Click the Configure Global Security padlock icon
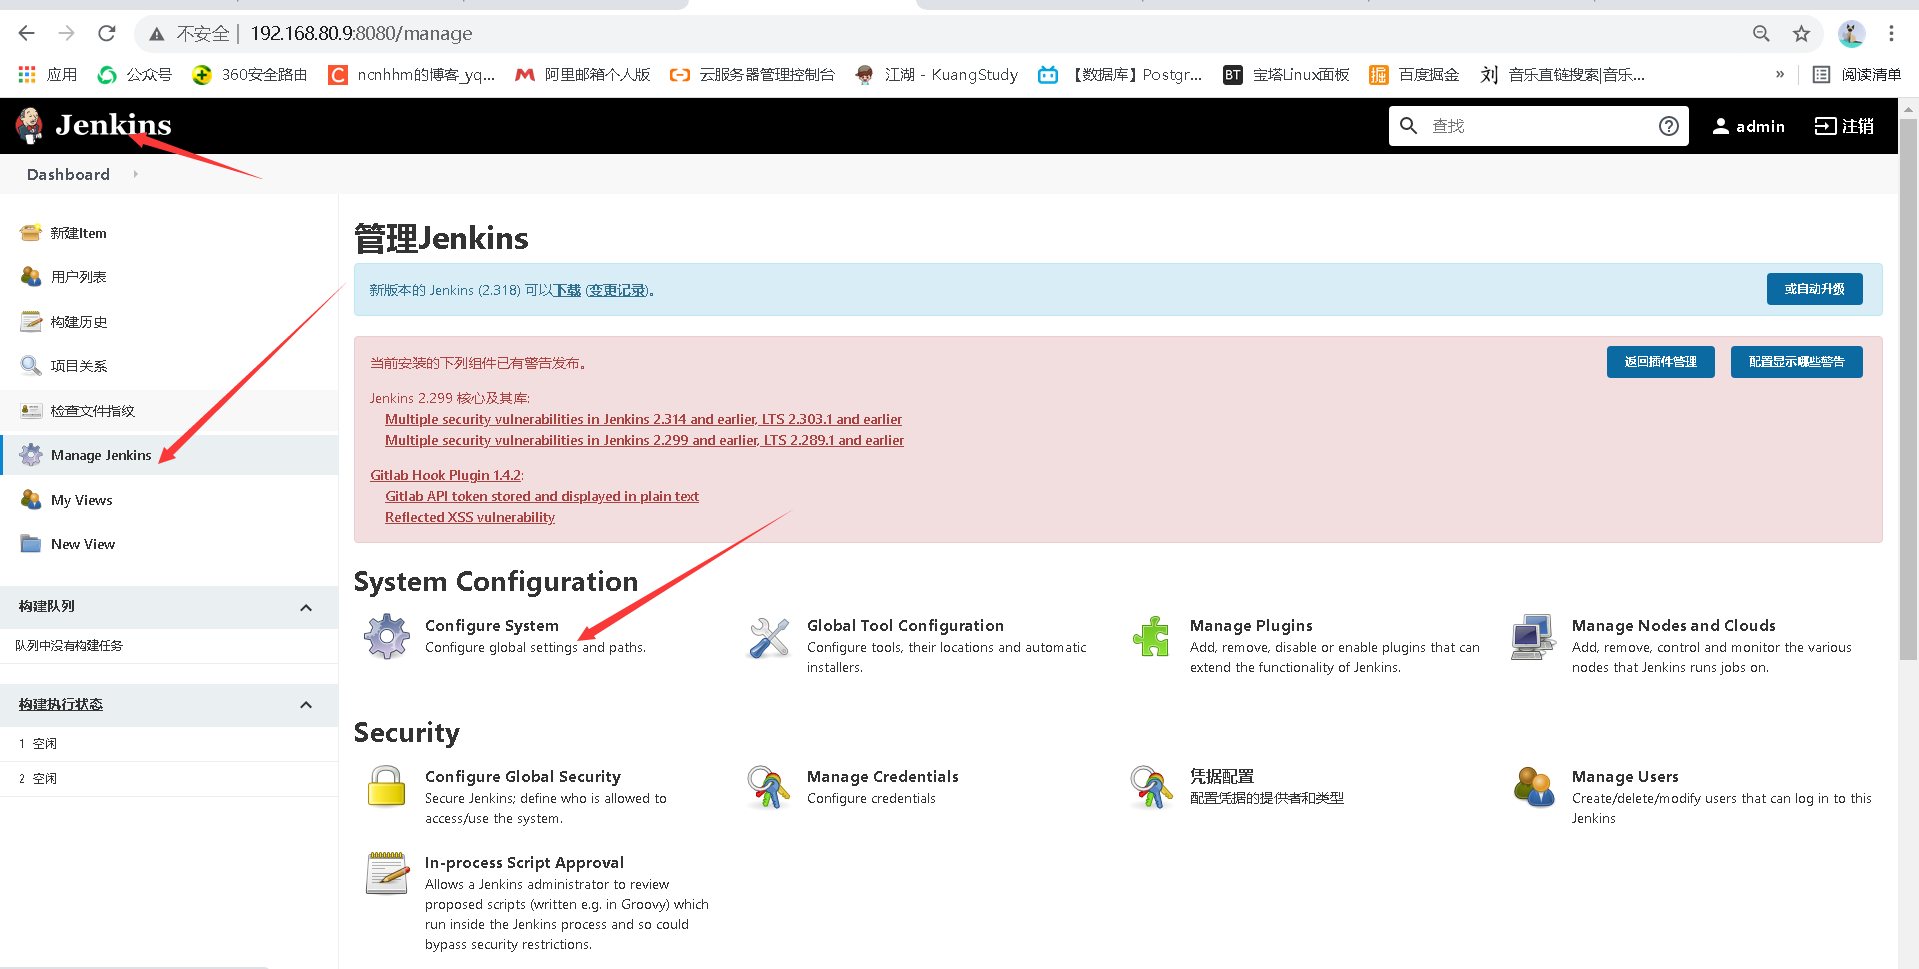The height and width of the screenshot is (969, 1919). (x=386, y=788)
